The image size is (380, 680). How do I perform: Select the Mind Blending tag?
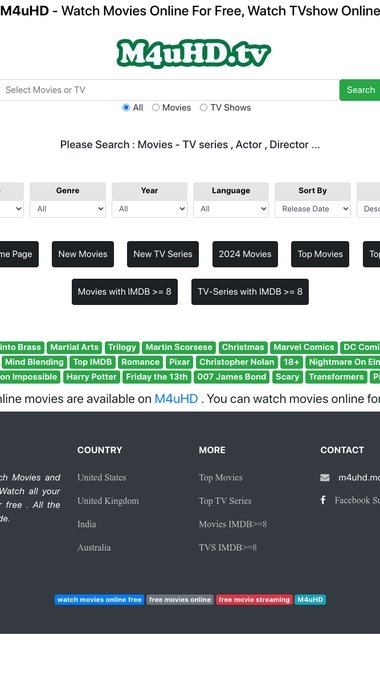(x=34, y=362)
